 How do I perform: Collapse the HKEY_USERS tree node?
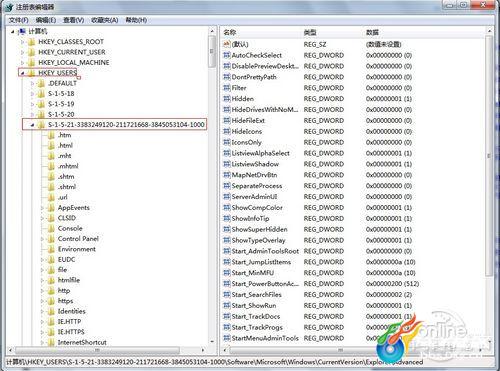pyautogui.click(x=22, y=73)
